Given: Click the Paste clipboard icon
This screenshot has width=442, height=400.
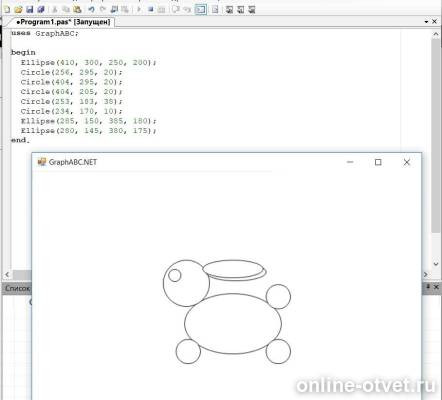Looking at the screenshot, I should click(x=77, y=9).
